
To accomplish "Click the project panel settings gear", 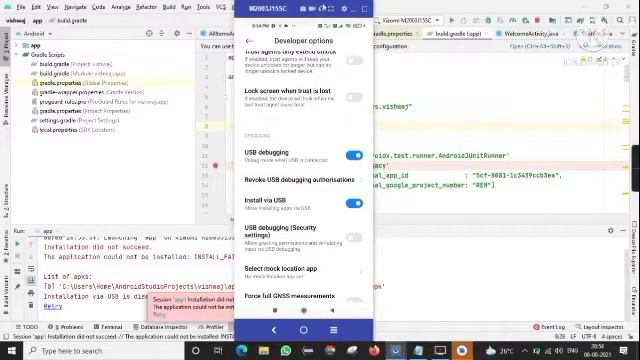I will (x=177, y=33).
